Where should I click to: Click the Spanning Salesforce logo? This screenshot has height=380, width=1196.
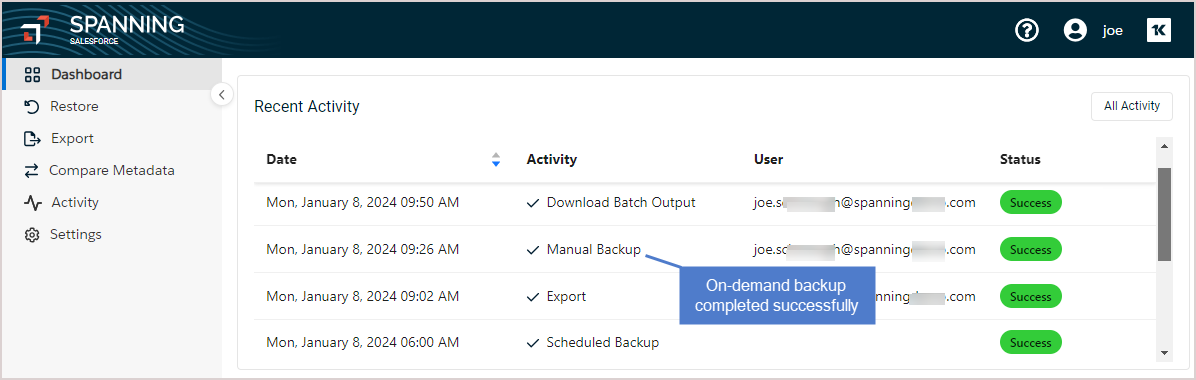[103, 29]
